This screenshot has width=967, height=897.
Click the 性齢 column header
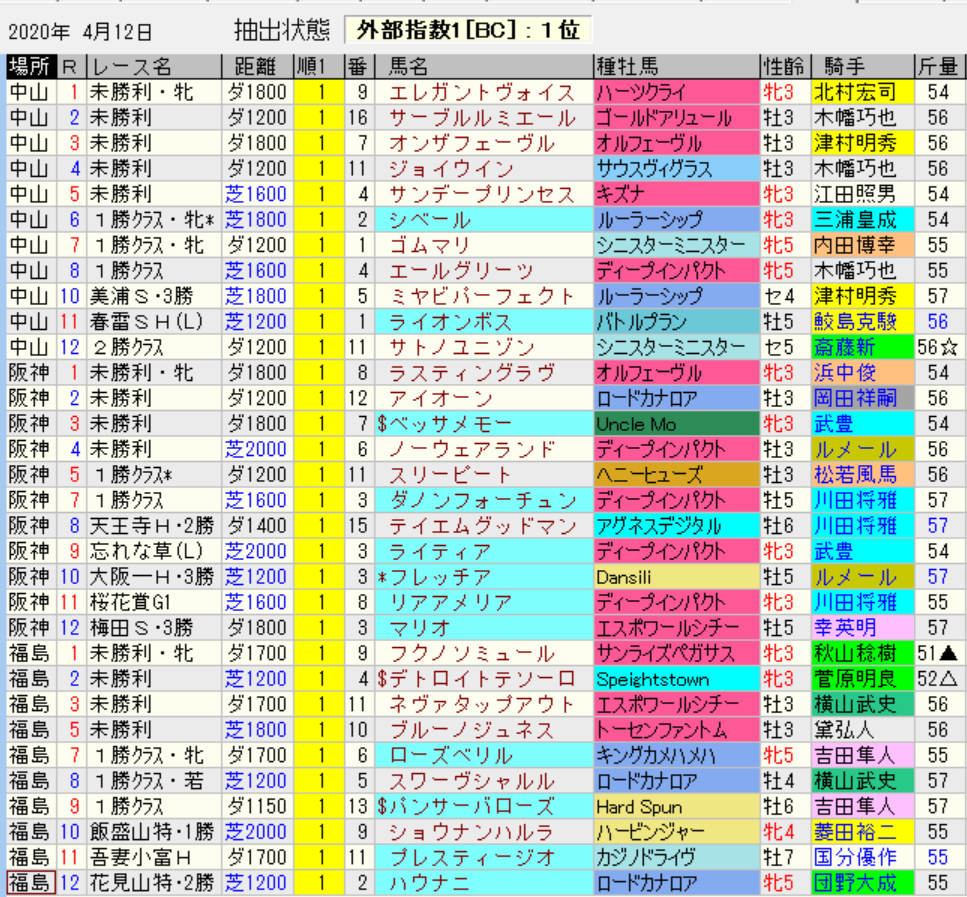pyautogui.click(x=784, y=67)
